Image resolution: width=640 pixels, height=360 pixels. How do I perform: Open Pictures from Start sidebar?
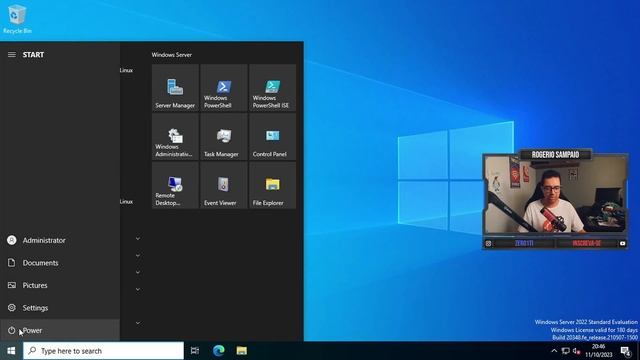(x=60, y=285)
